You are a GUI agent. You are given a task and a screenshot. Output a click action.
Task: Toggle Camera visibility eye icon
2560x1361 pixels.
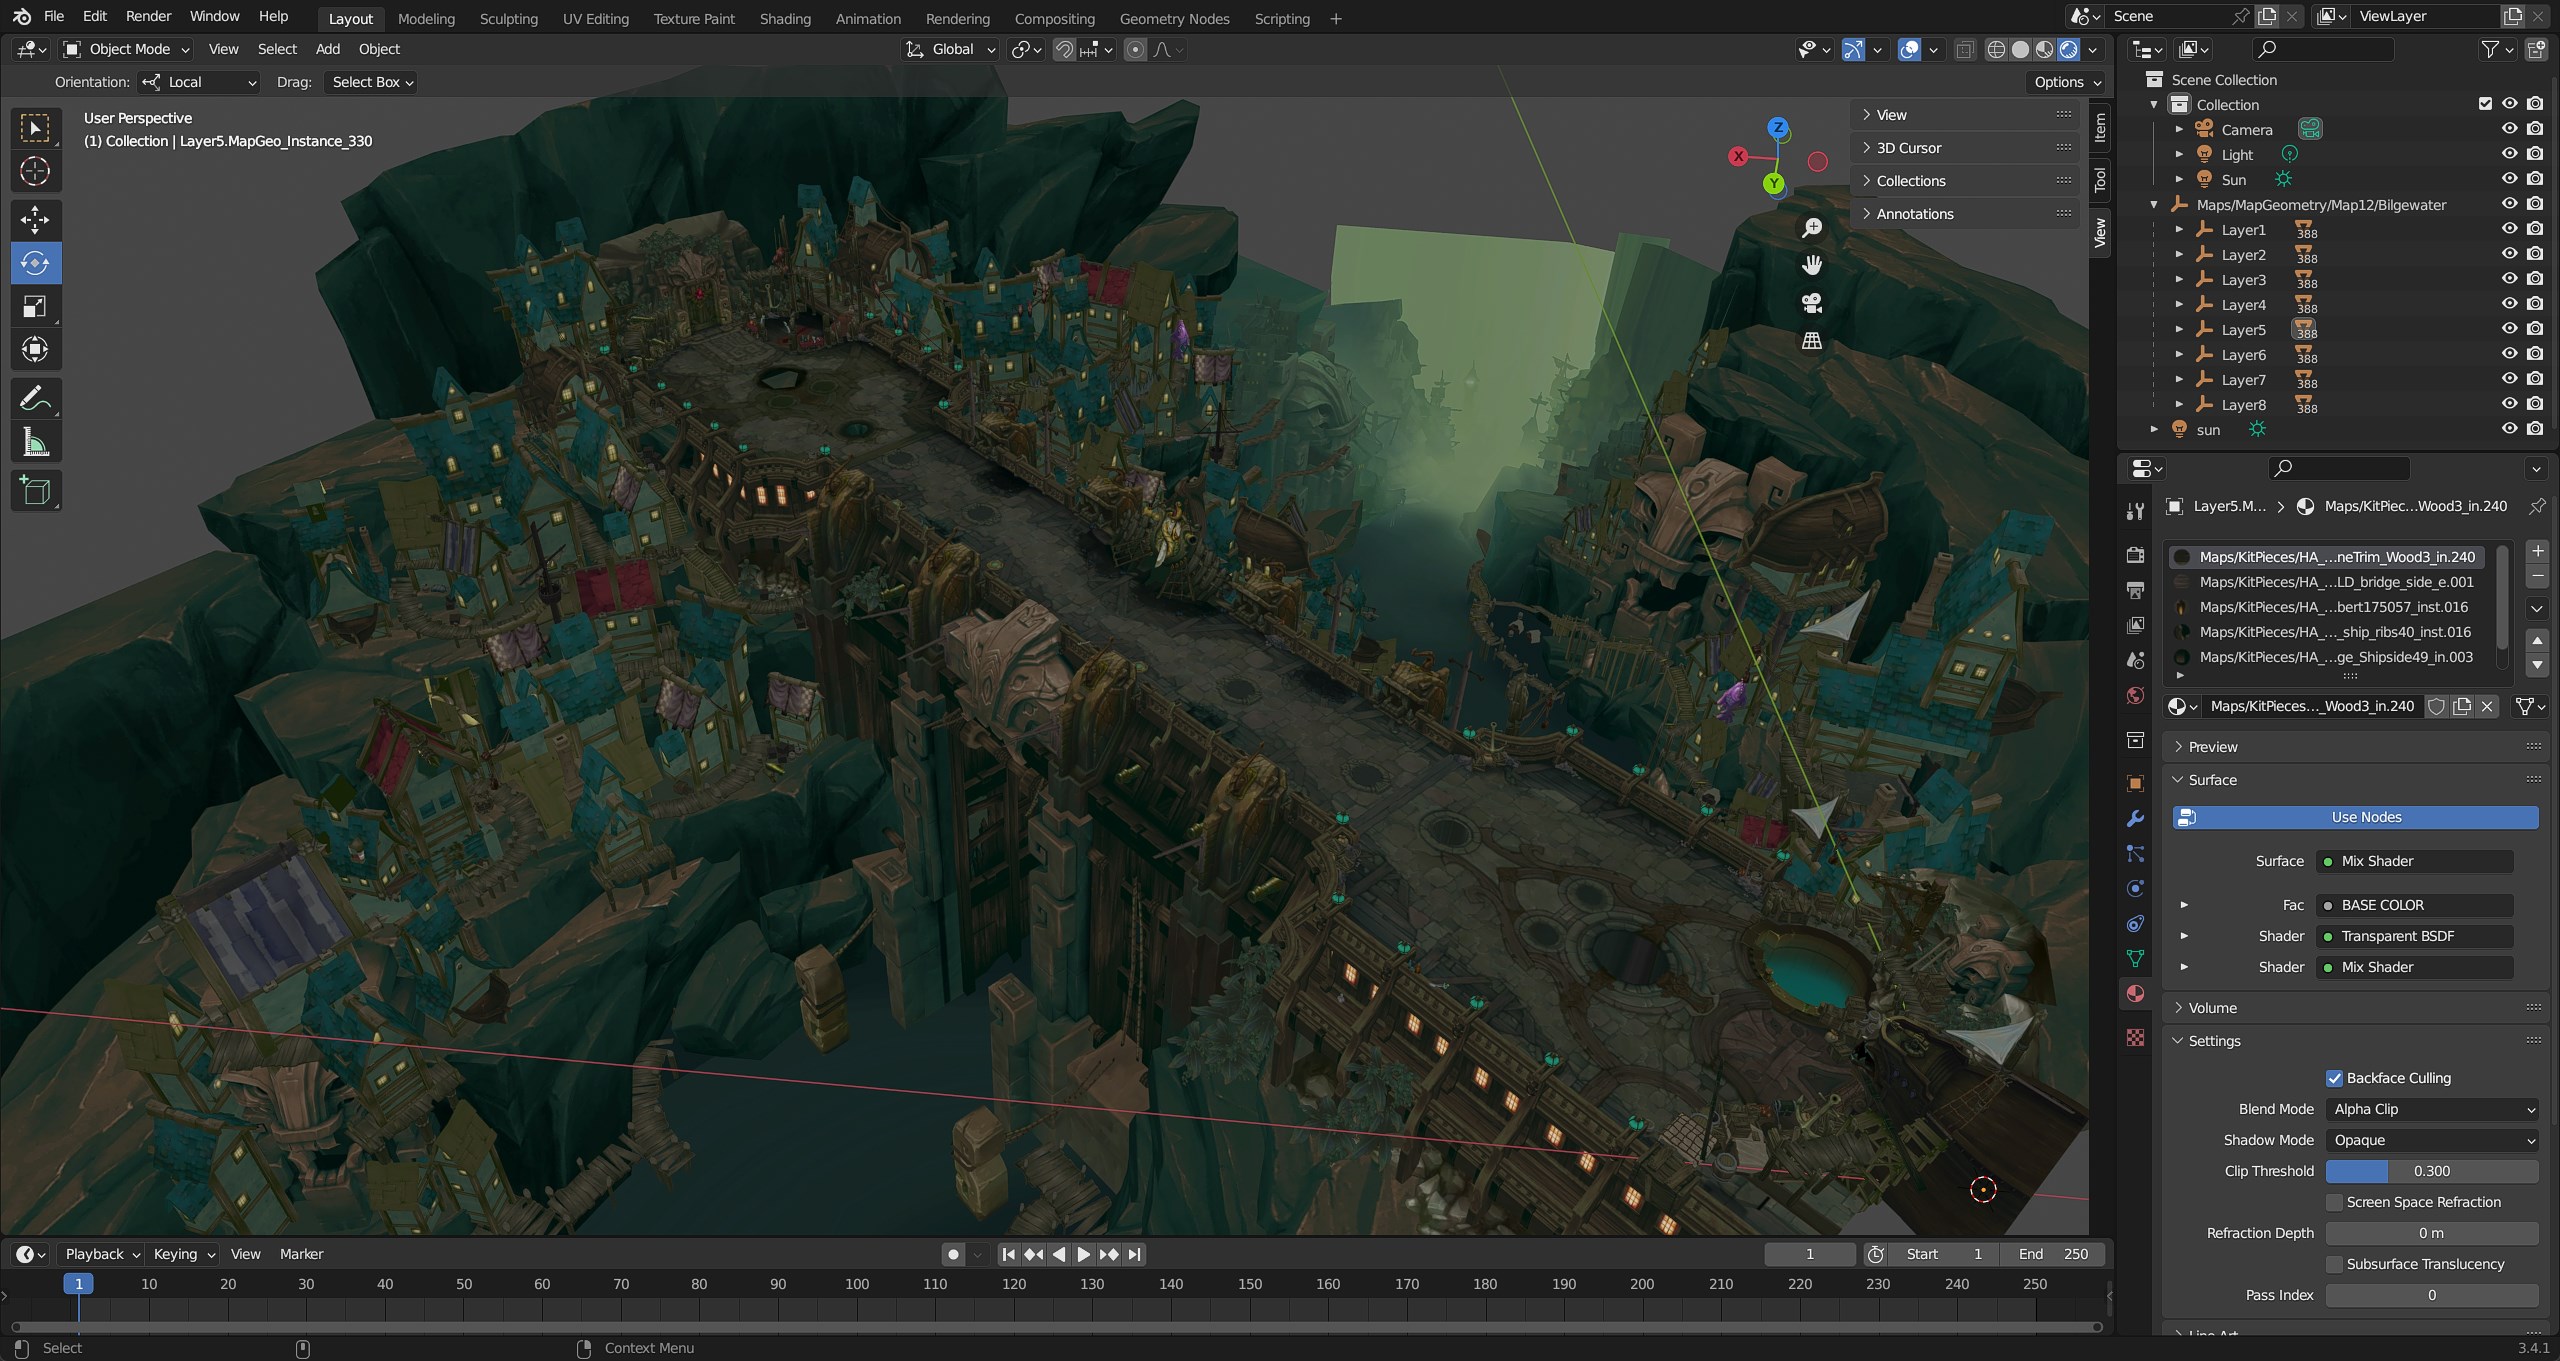tap(2509, 129)
